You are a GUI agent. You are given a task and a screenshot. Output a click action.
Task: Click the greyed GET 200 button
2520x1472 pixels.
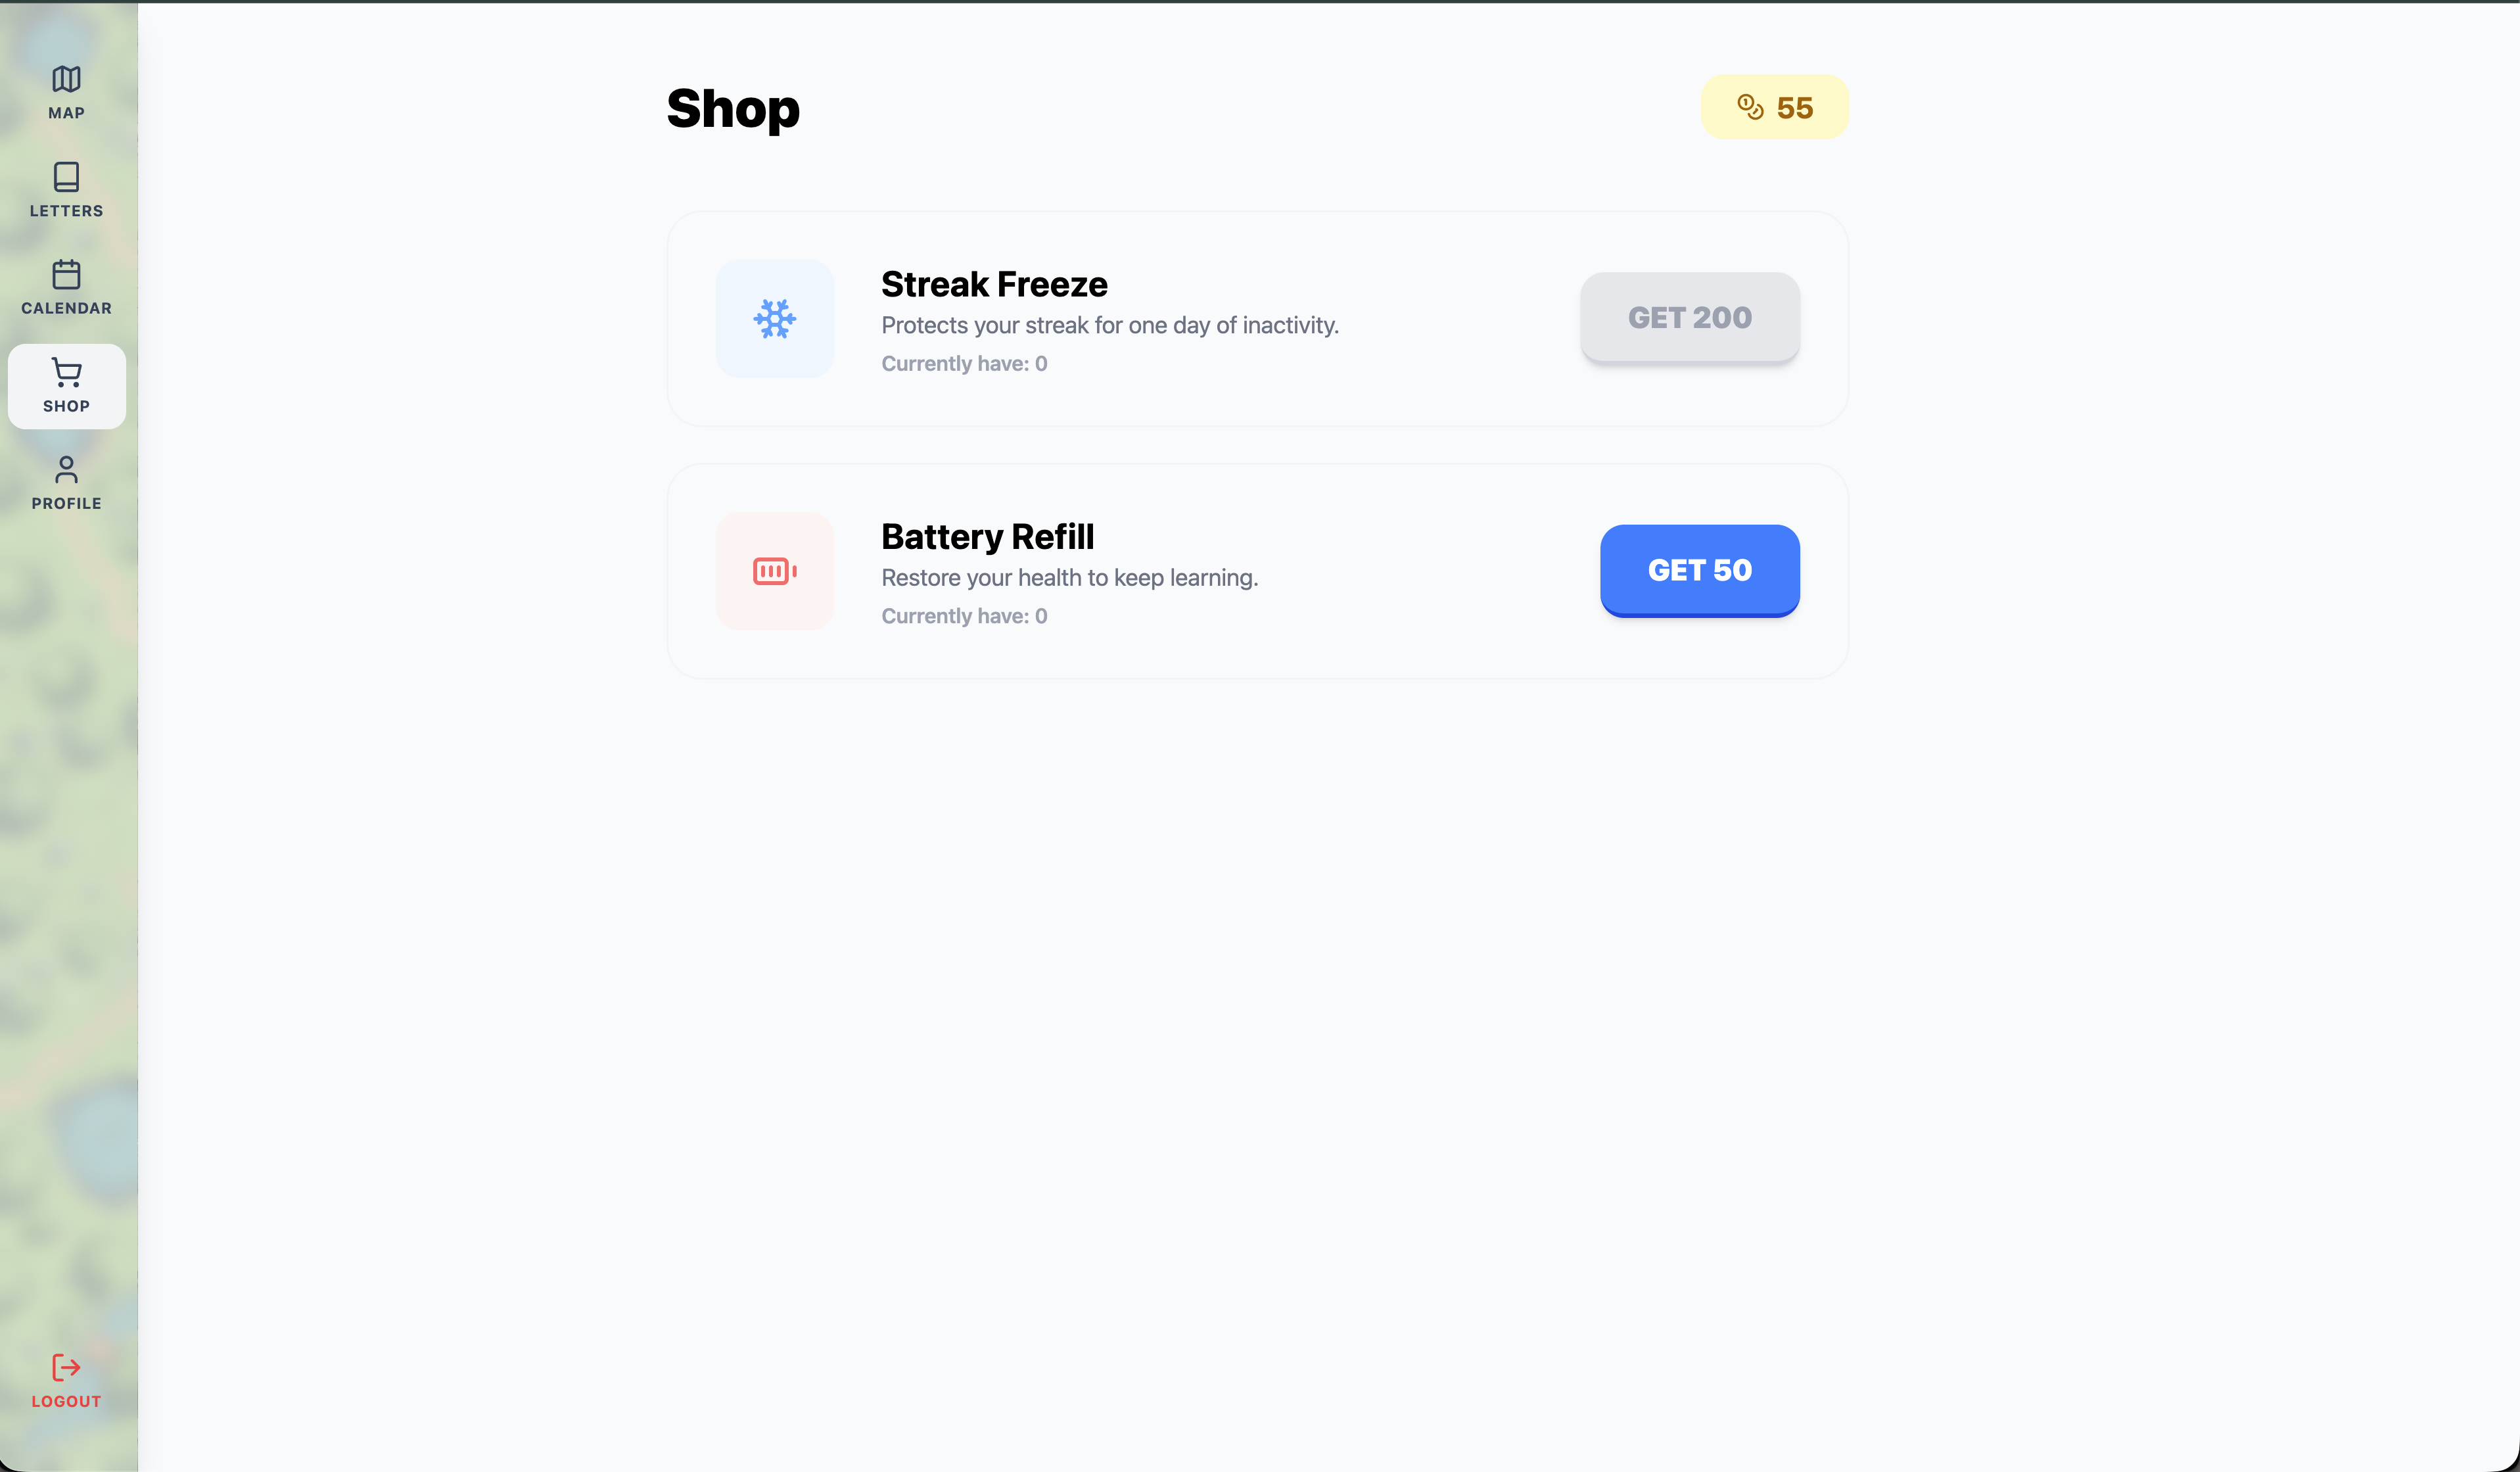point(1689,317)
